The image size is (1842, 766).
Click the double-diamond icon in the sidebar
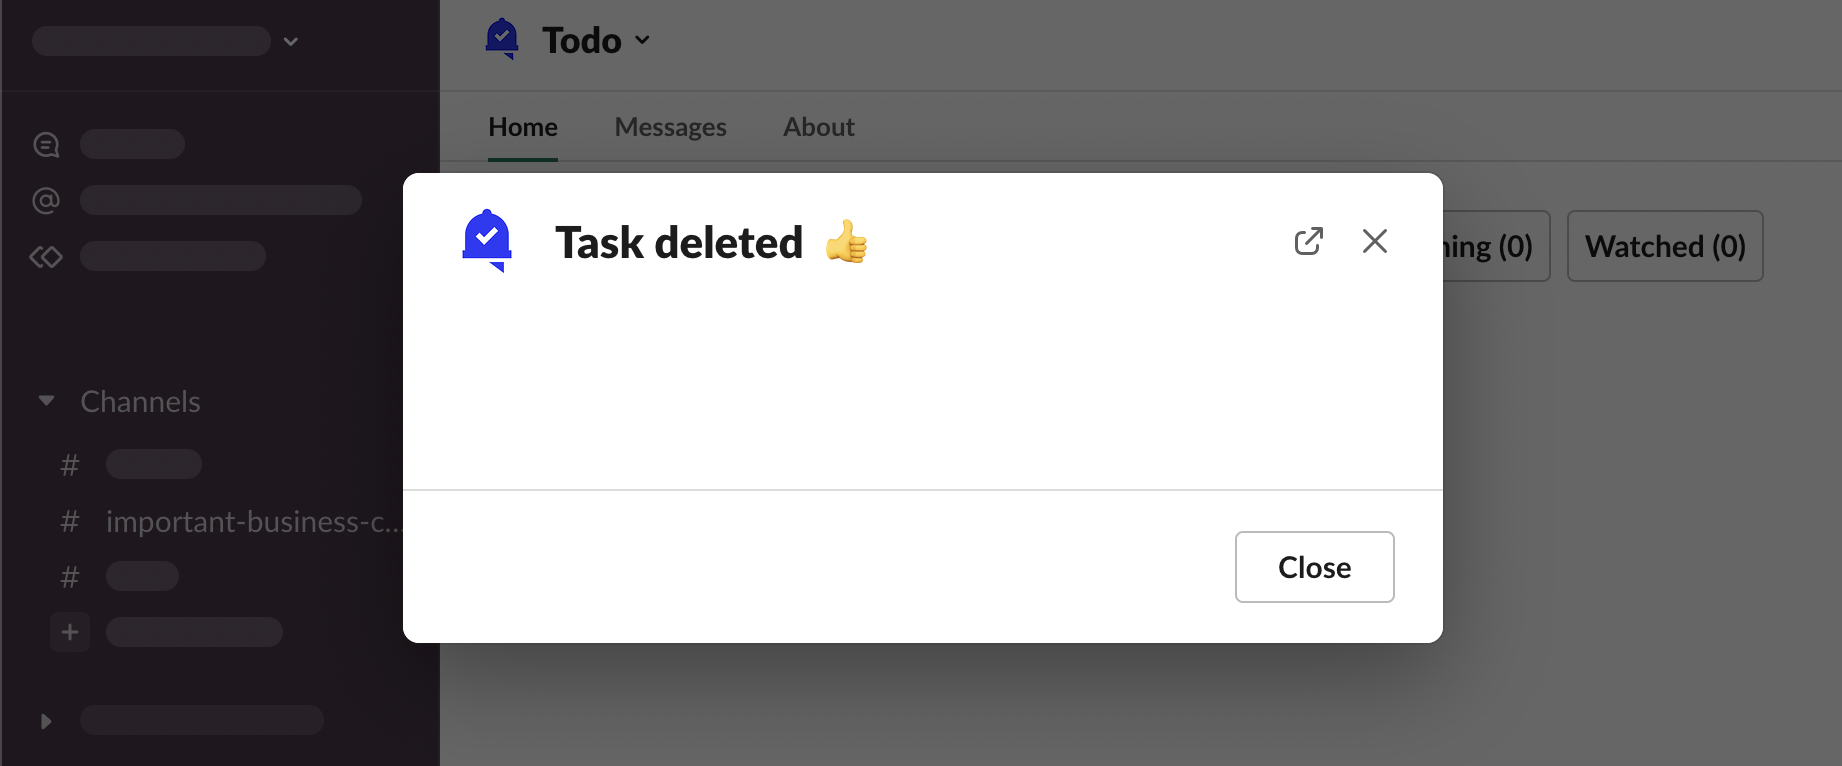46,257
